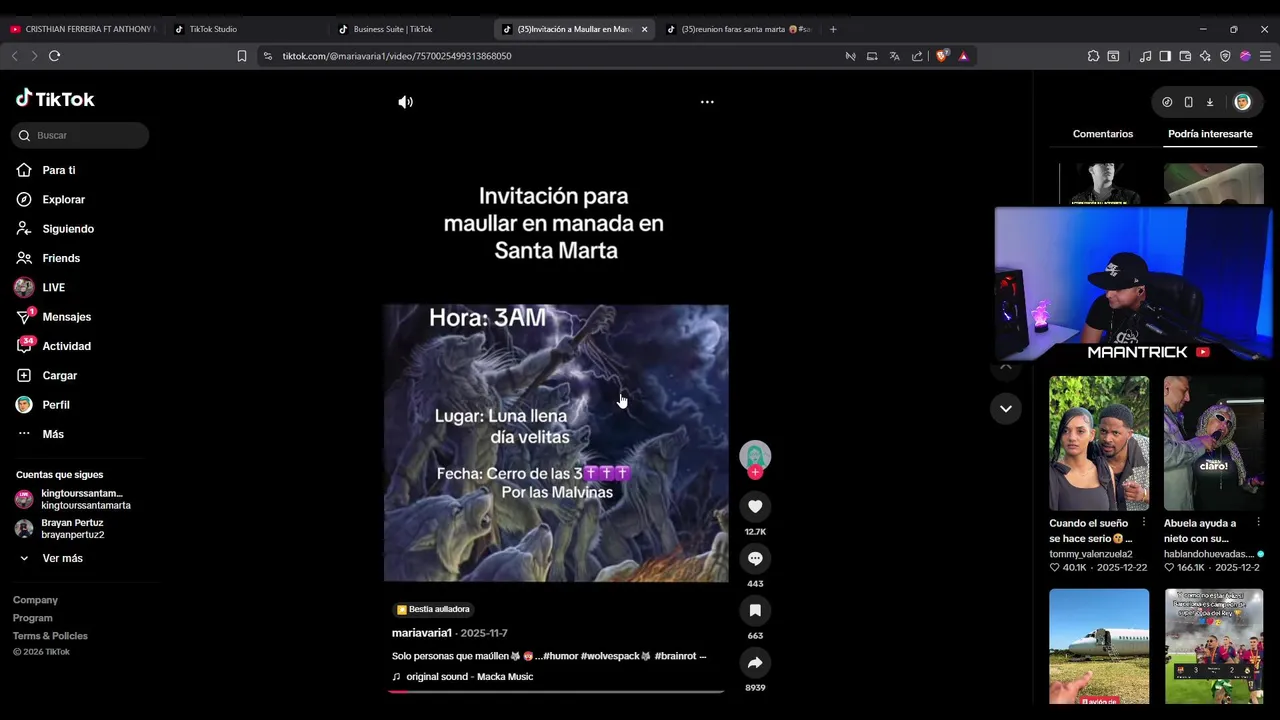Open the airplane video thumbnail
Image resolution: width=1280 pixels, height=720 pixels.
(1099, 646)
